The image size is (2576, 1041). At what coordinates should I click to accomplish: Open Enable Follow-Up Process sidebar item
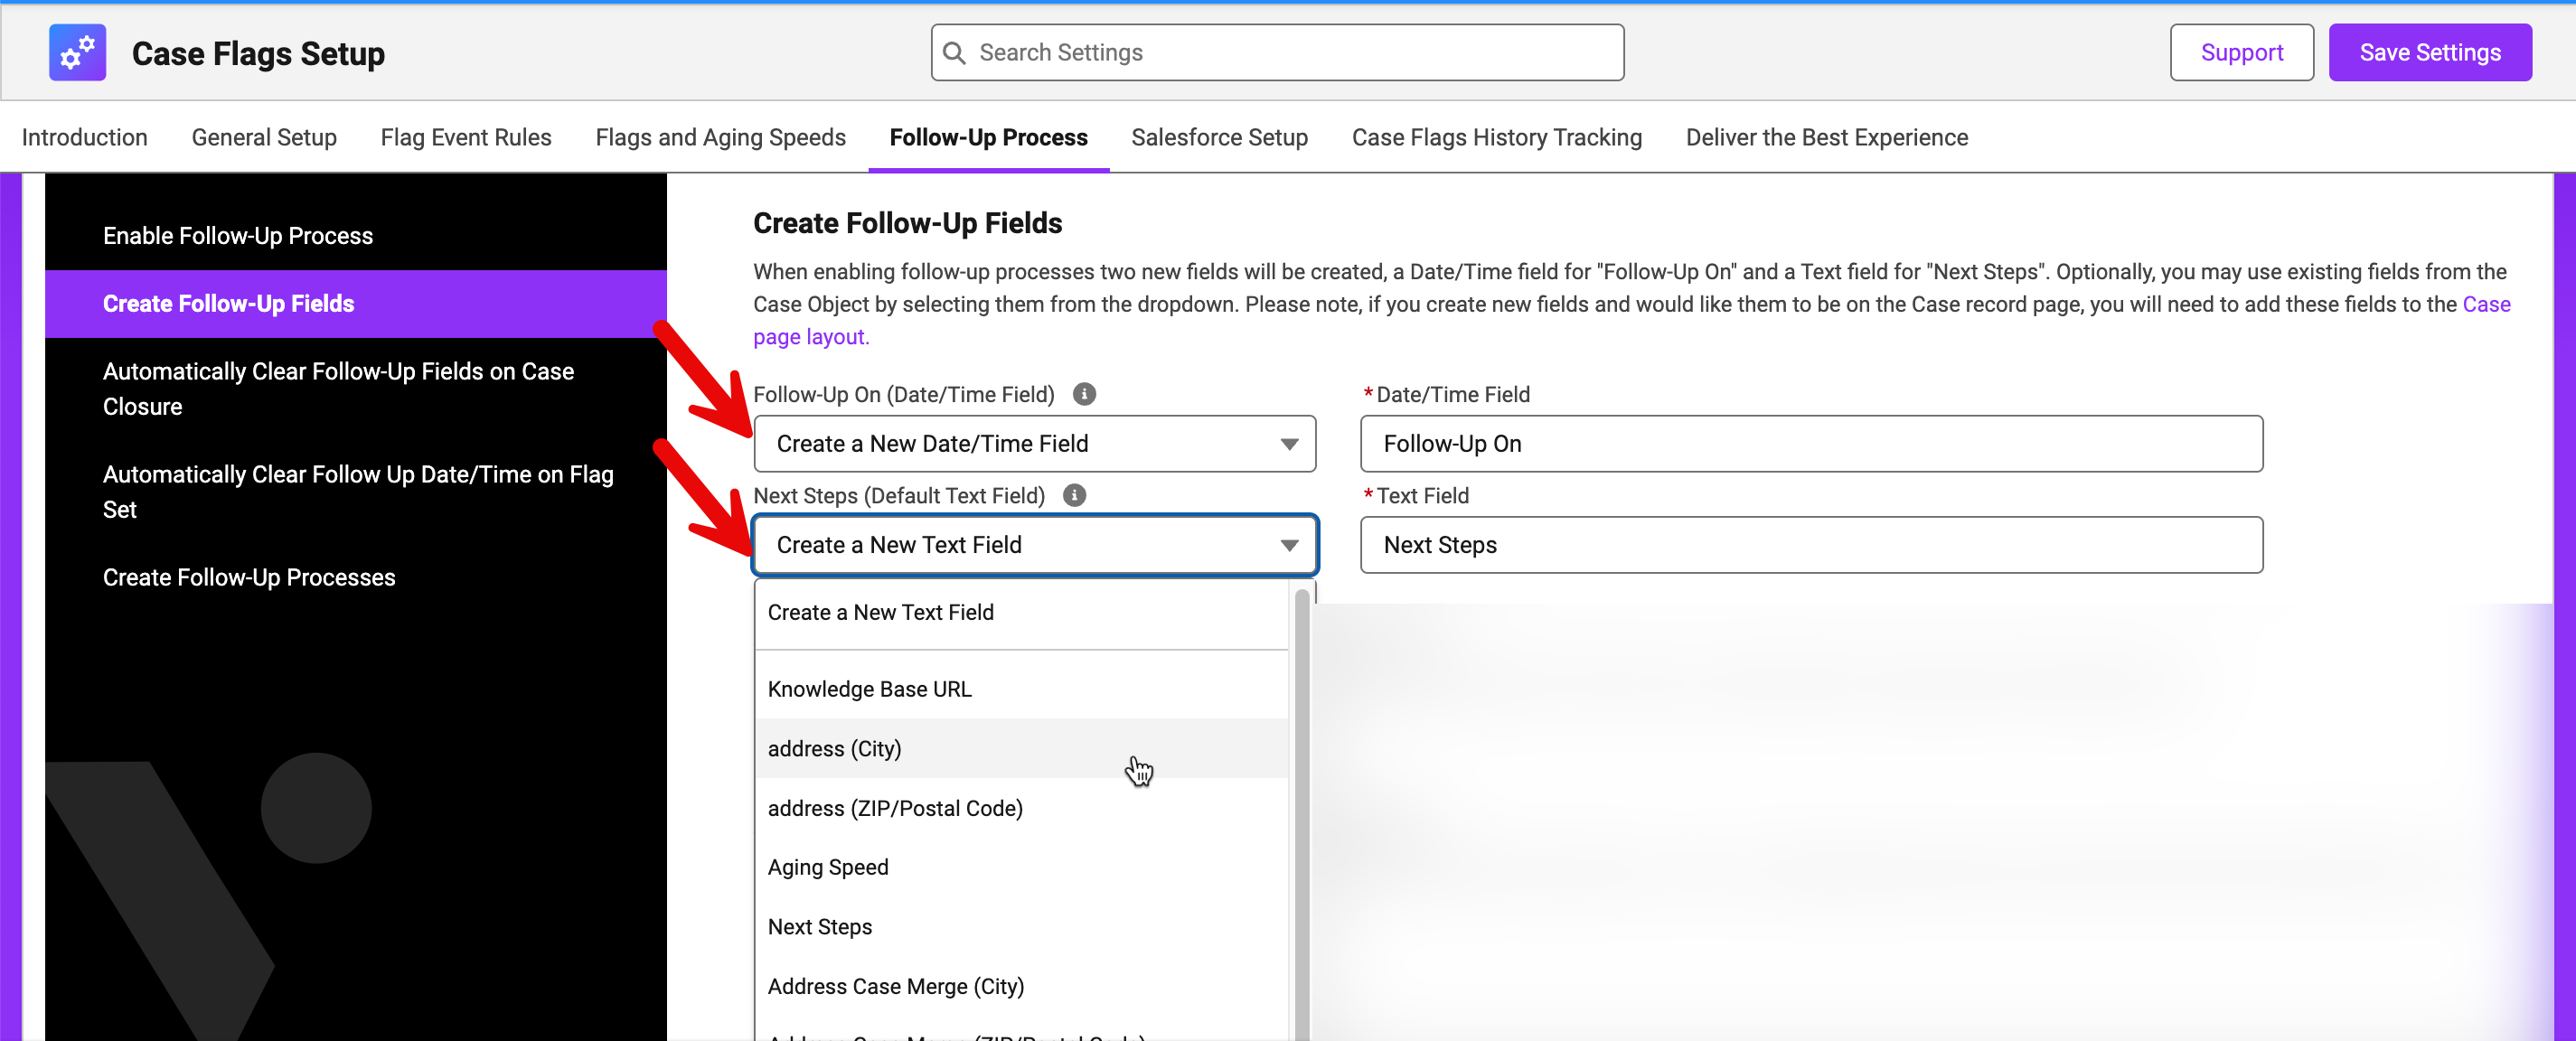click(x=355, y=235)
